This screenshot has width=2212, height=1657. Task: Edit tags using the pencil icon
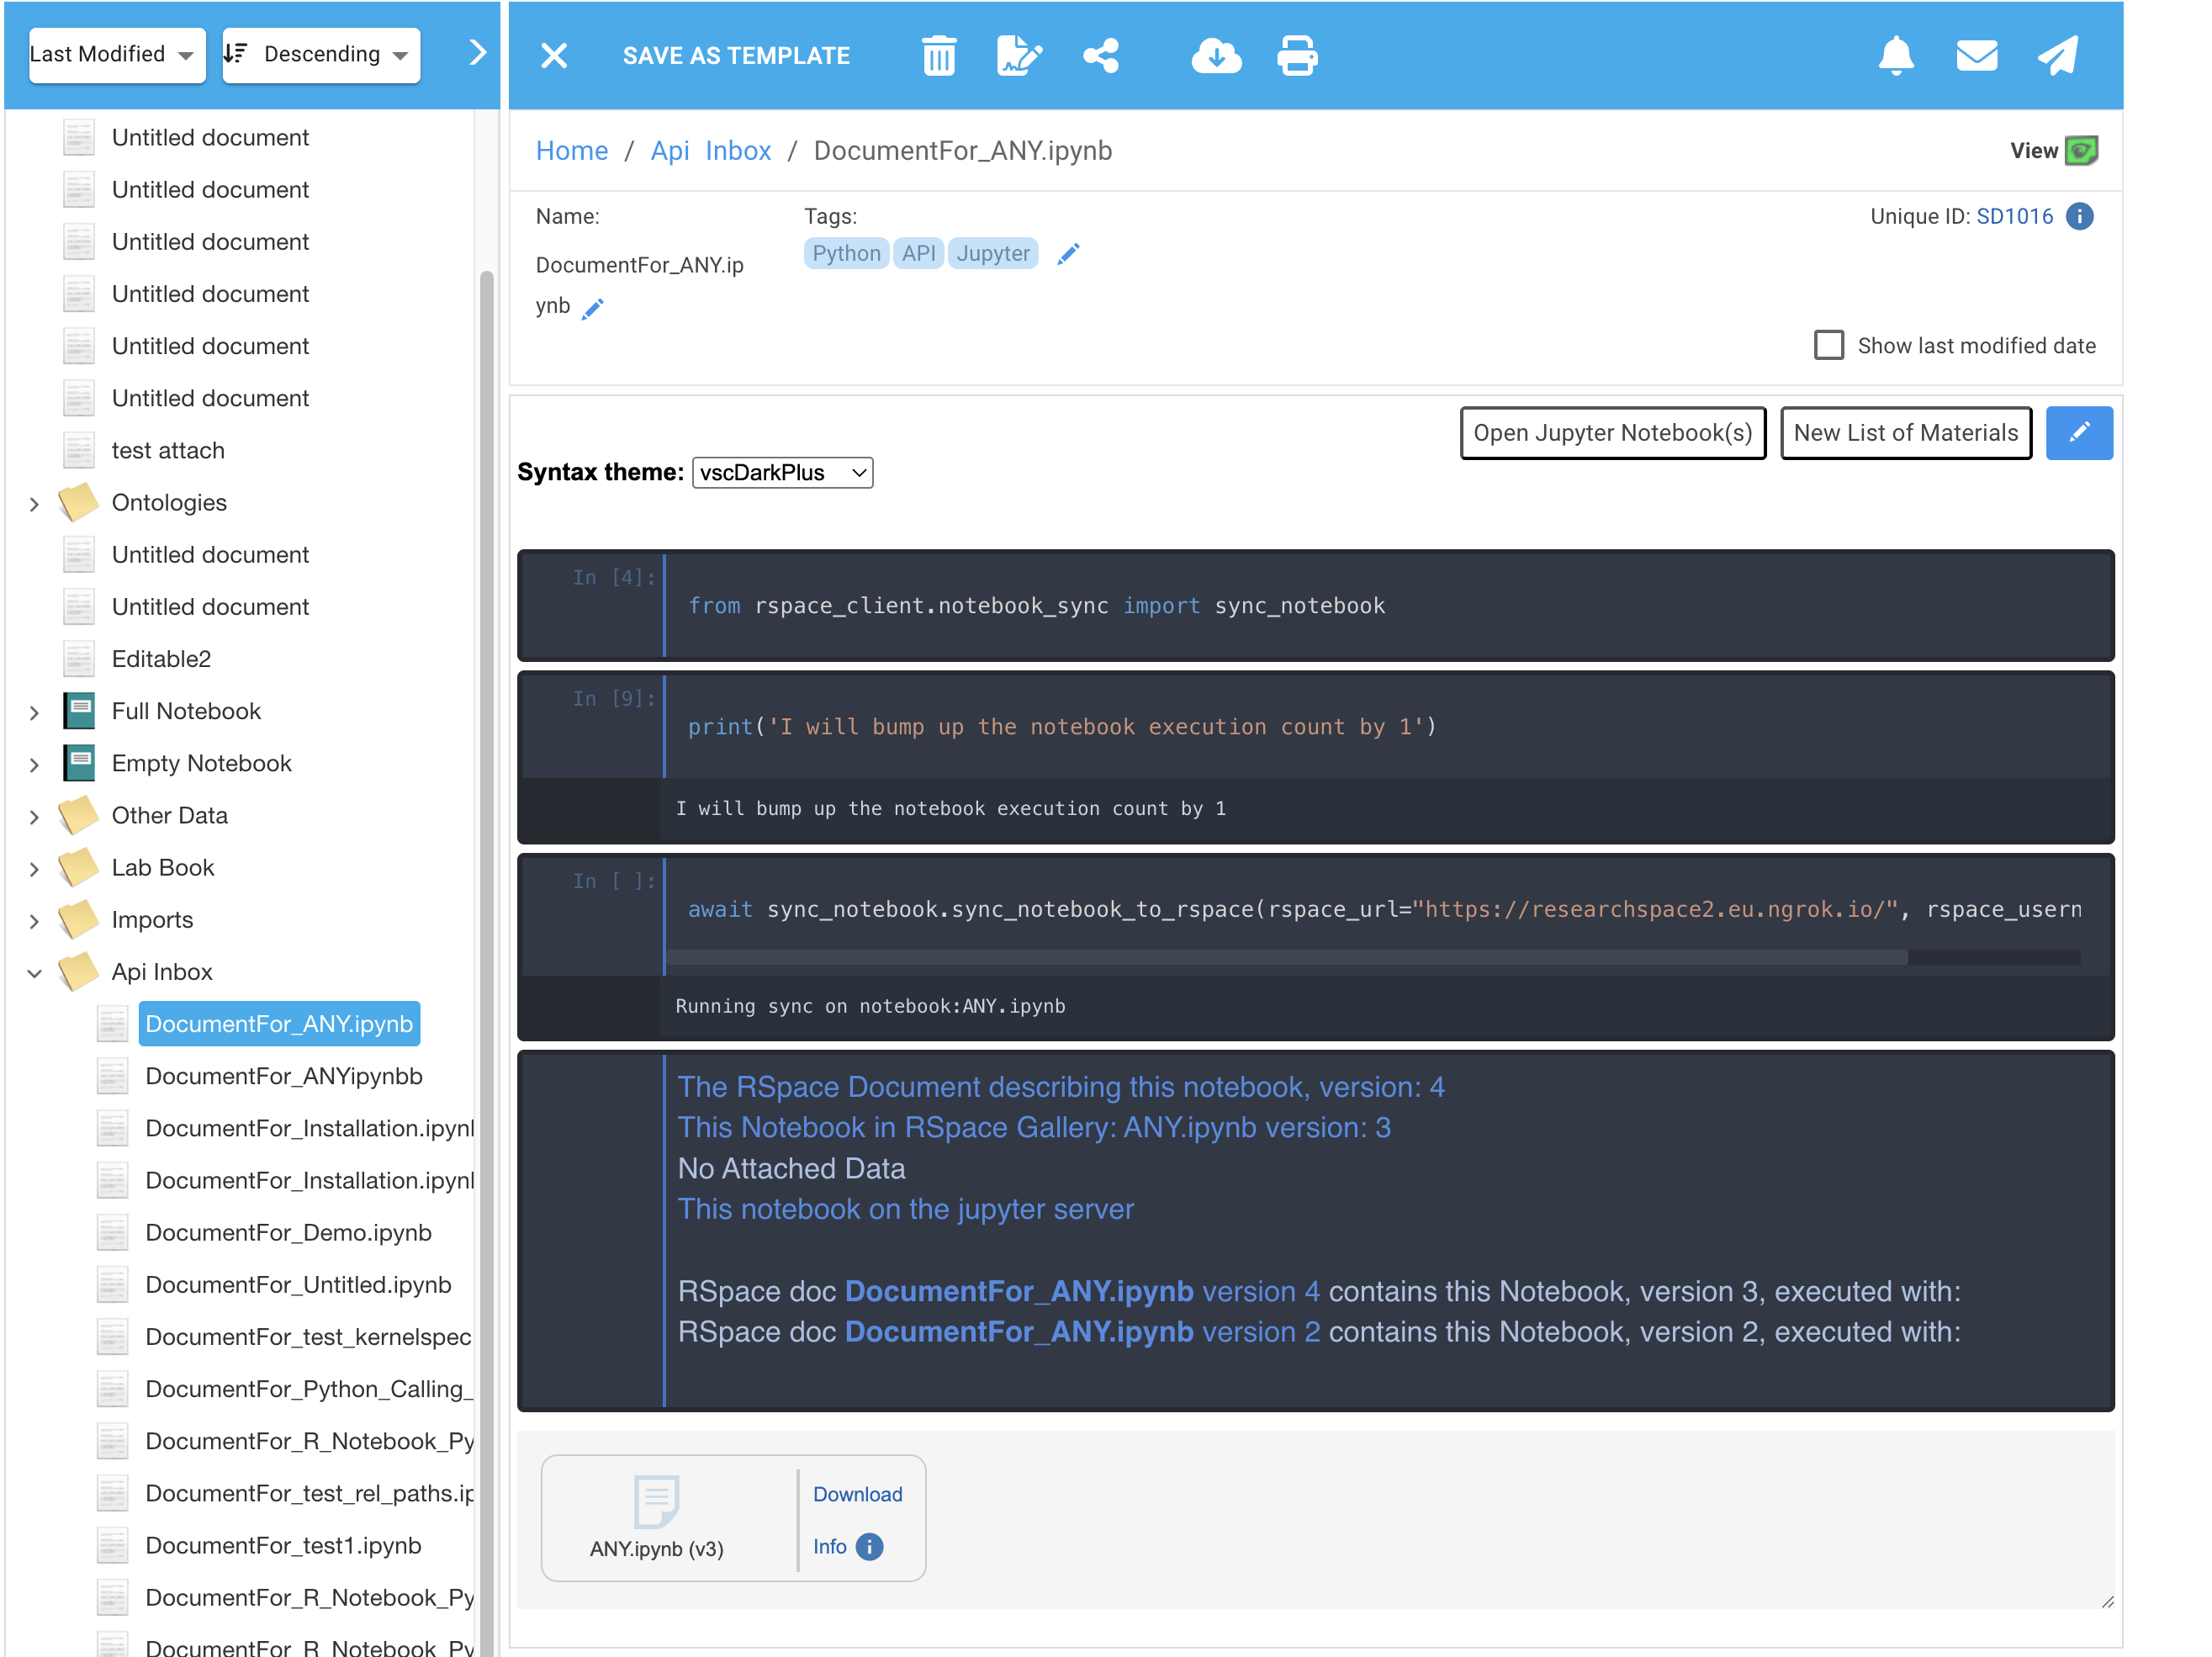point(1068,254)
